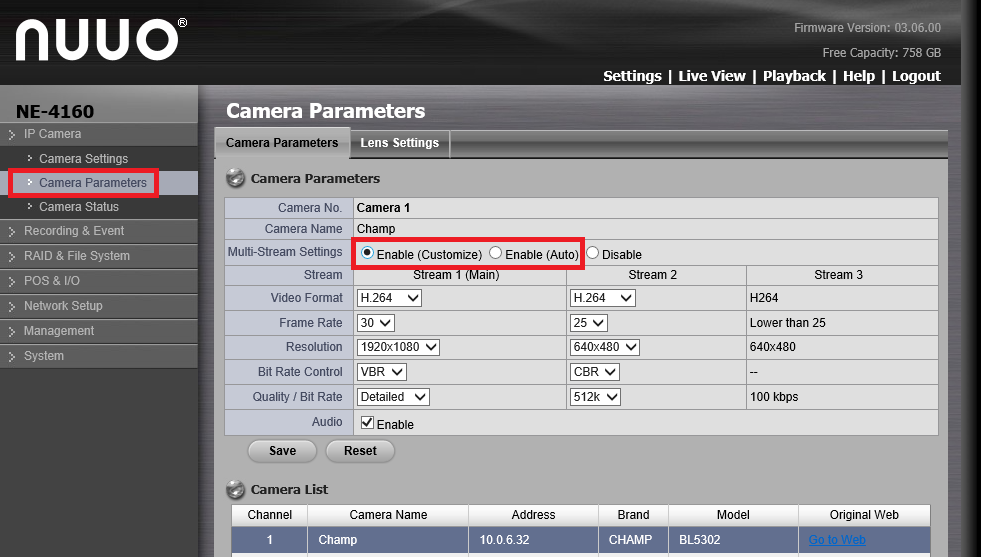Toggle the Audio Enable checkbox
This screenshot has height=557, width=981.
point(367,423)
